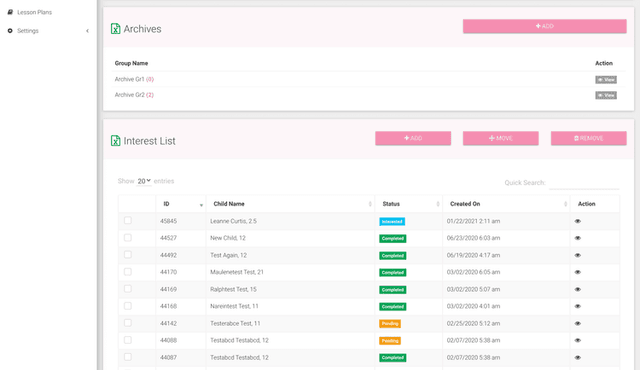This screenshot has width=640, height=370.
Task: Click Add in Interest List
Action: (x=413, y=138)
